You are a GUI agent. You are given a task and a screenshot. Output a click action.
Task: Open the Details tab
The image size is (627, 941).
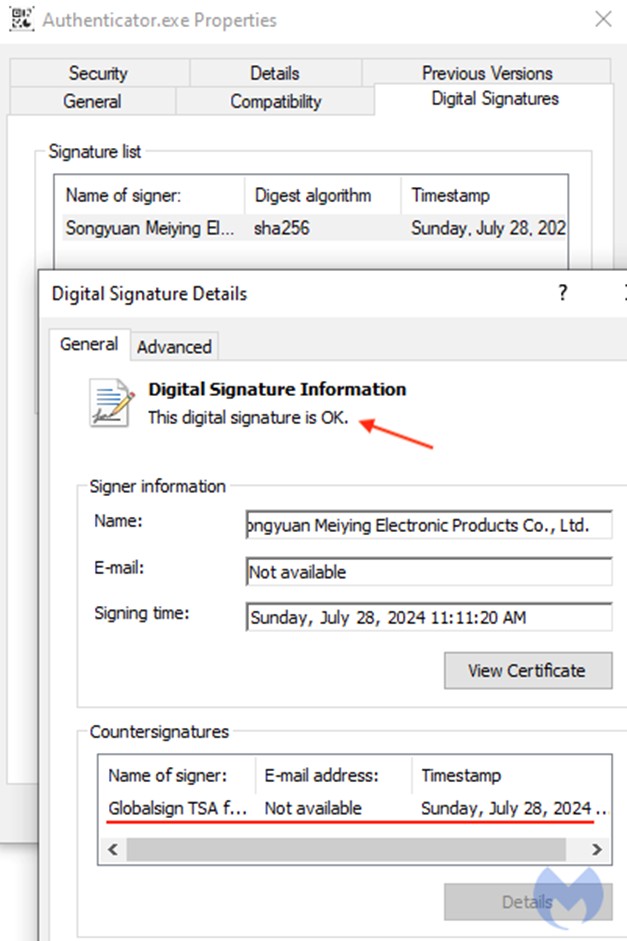coord(274,73)
